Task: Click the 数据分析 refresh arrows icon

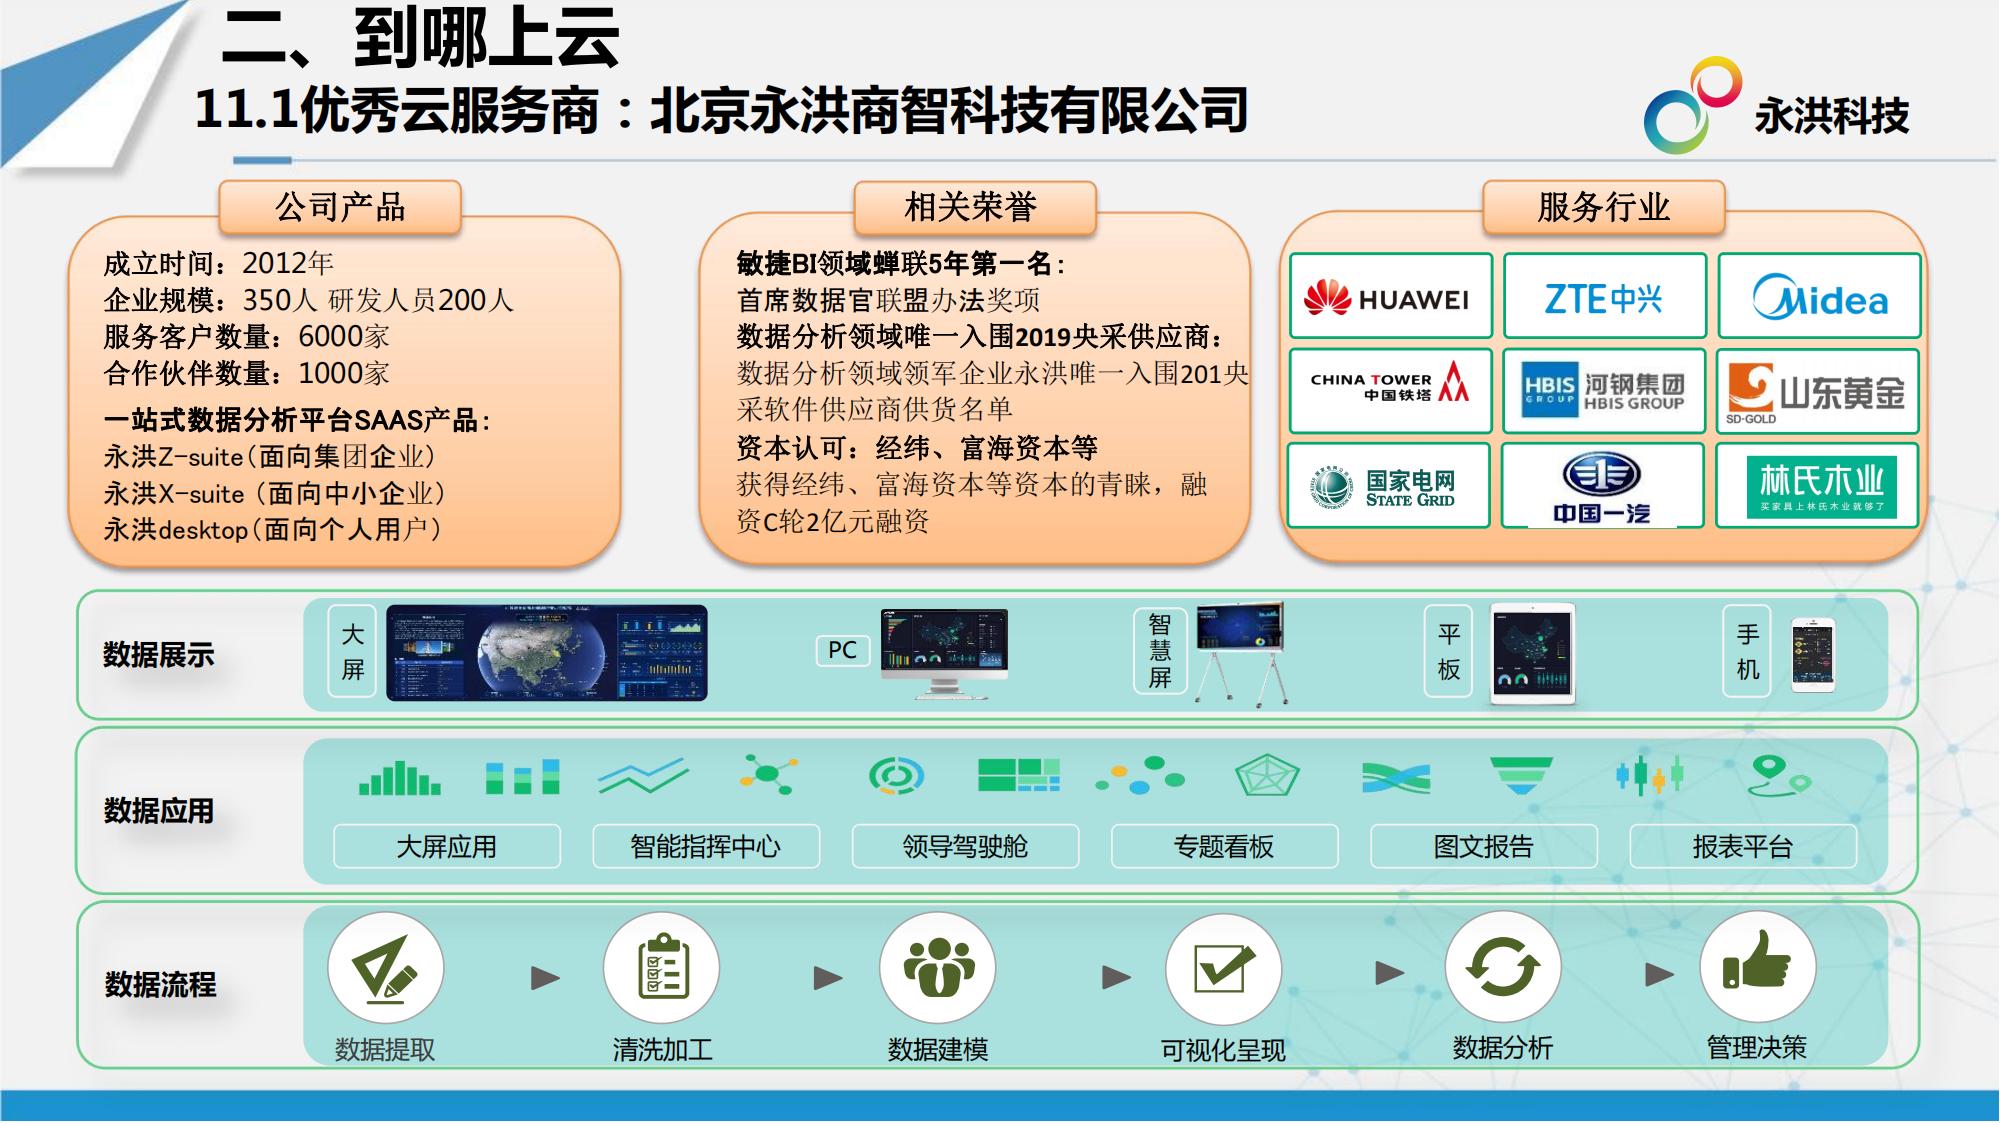Action: pyautogui.click(x=1503, y=967)
